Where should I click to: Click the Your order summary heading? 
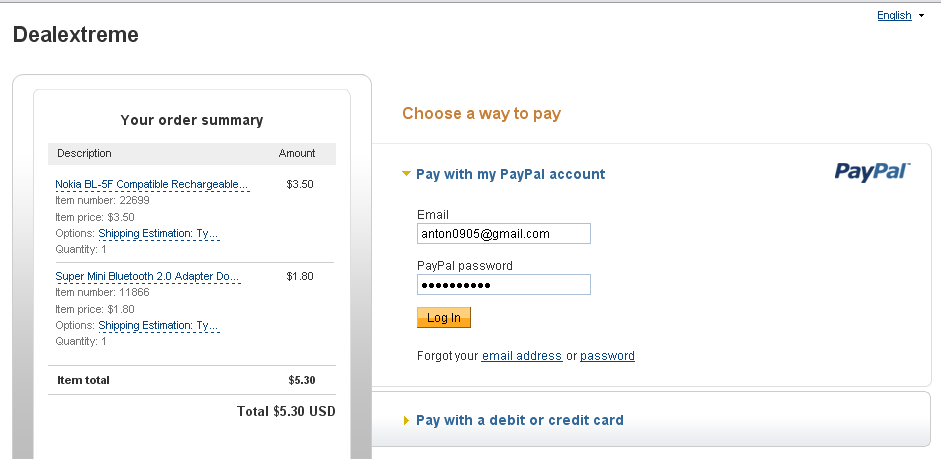(x=191, y=120)
